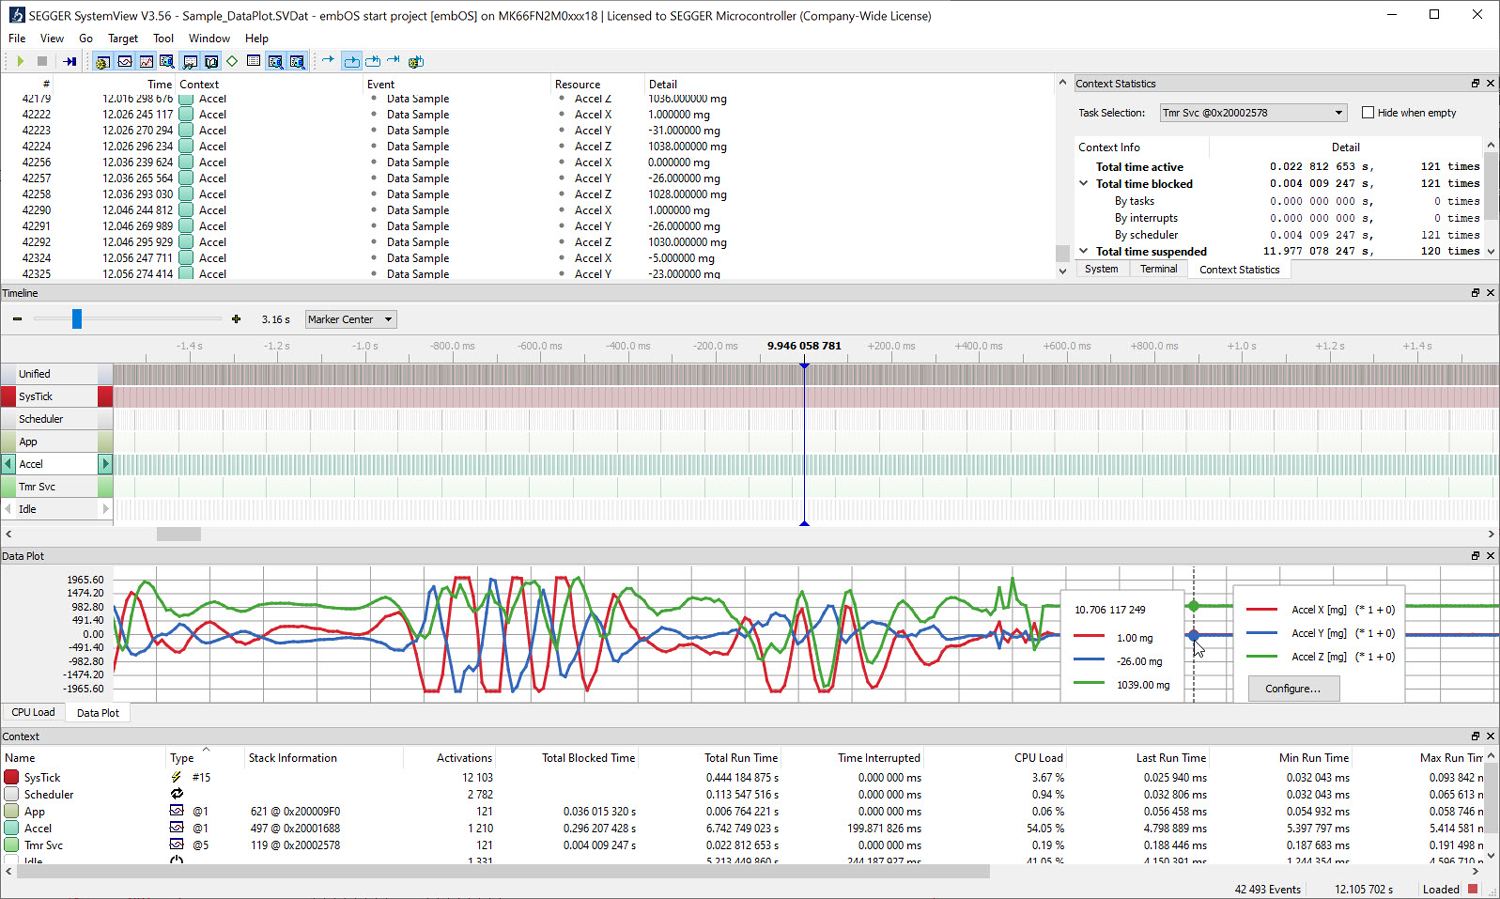Start a new recording with the green play icon
The height and width of the screenshot is (899, 1500).
tap(20, 61)
